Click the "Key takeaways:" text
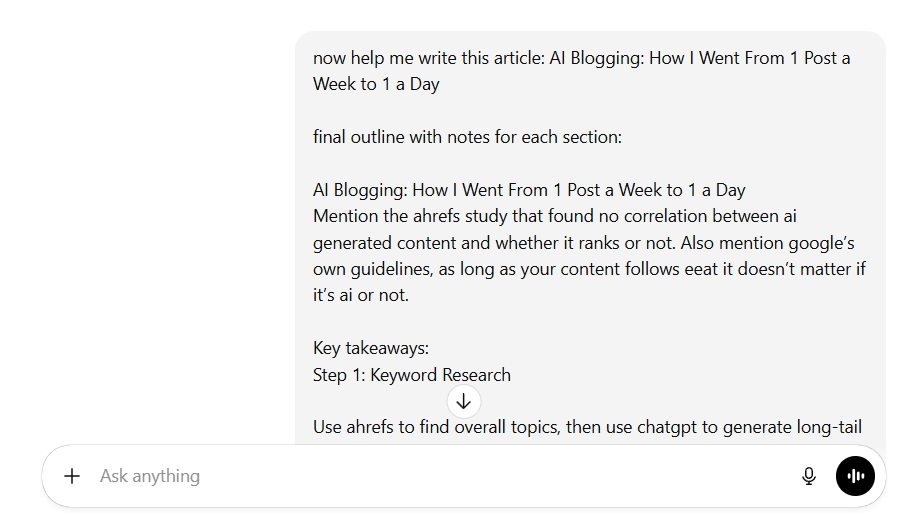Viewport: 902px width, 513px height. [x=371, y=348]
